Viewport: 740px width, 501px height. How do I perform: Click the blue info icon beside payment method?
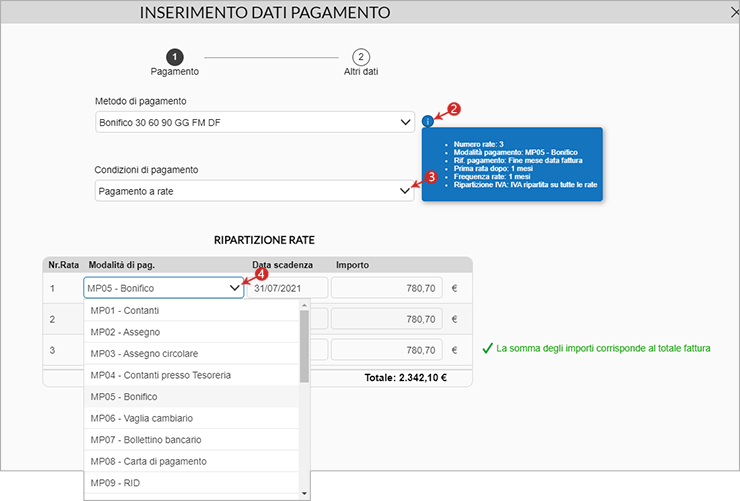point(428,122)
